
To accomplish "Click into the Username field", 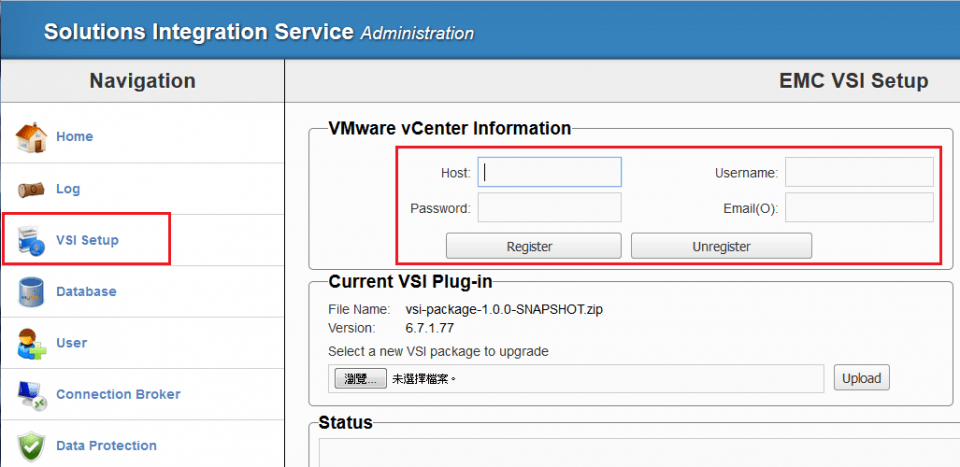I will (859, 172).
